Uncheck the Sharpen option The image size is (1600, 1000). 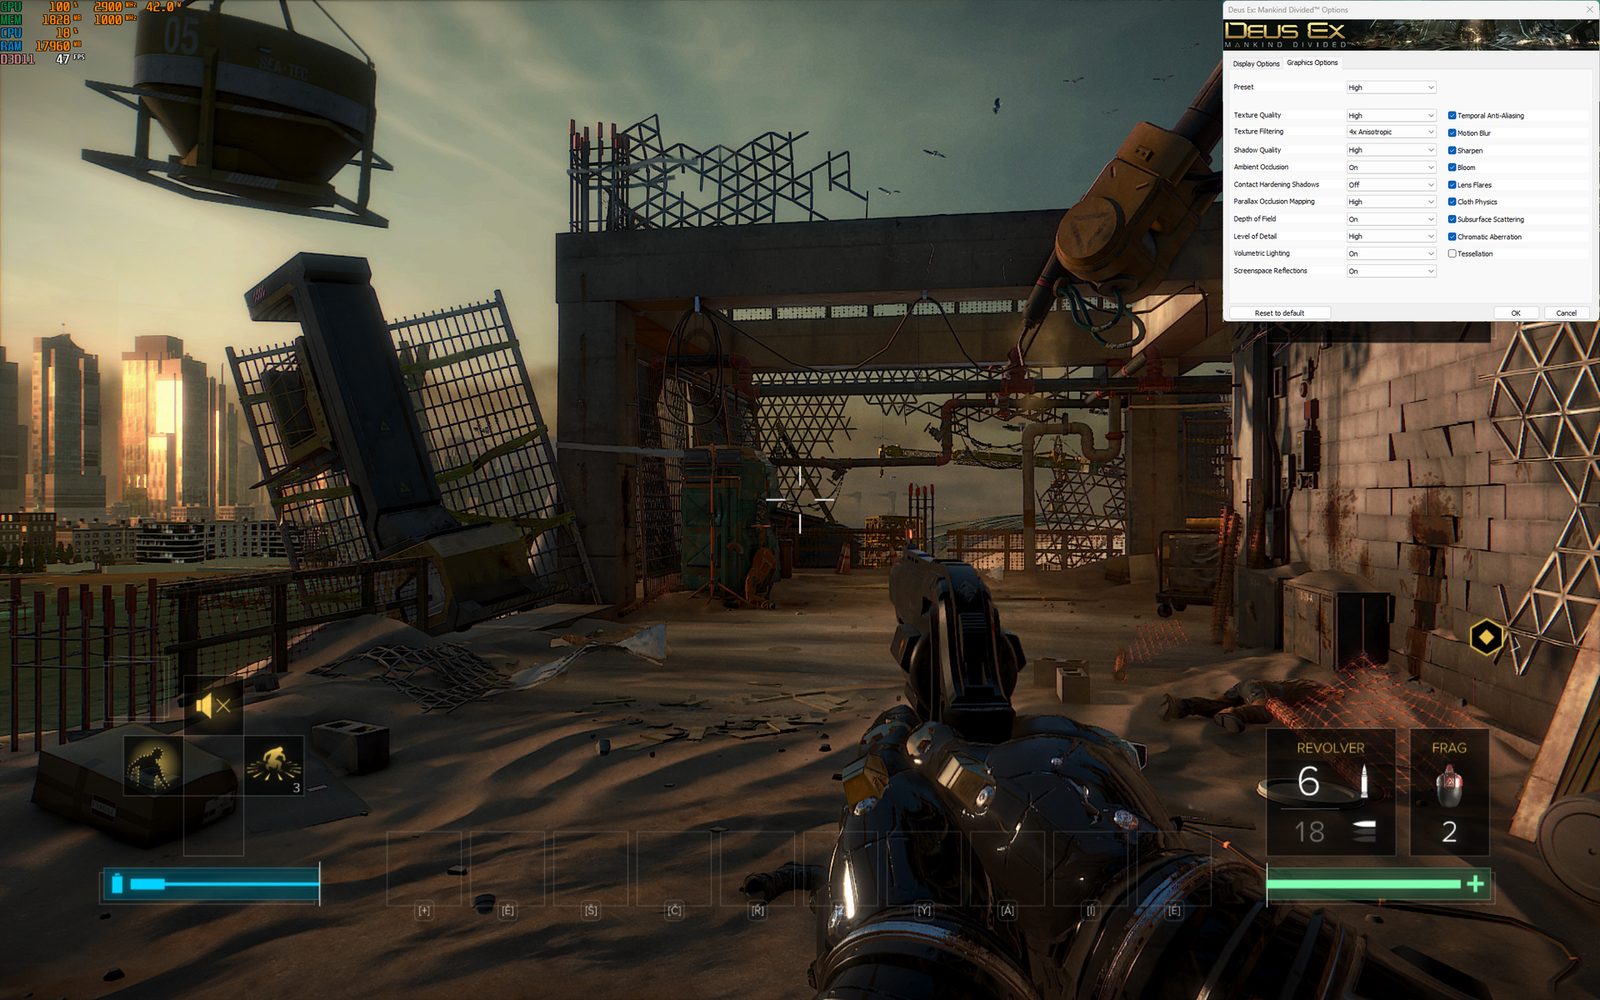(x=1452, y=150)
